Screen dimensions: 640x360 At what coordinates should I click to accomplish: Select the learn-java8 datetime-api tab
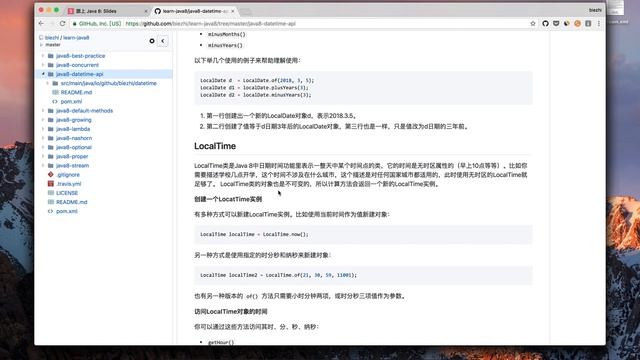pos(195,11)
